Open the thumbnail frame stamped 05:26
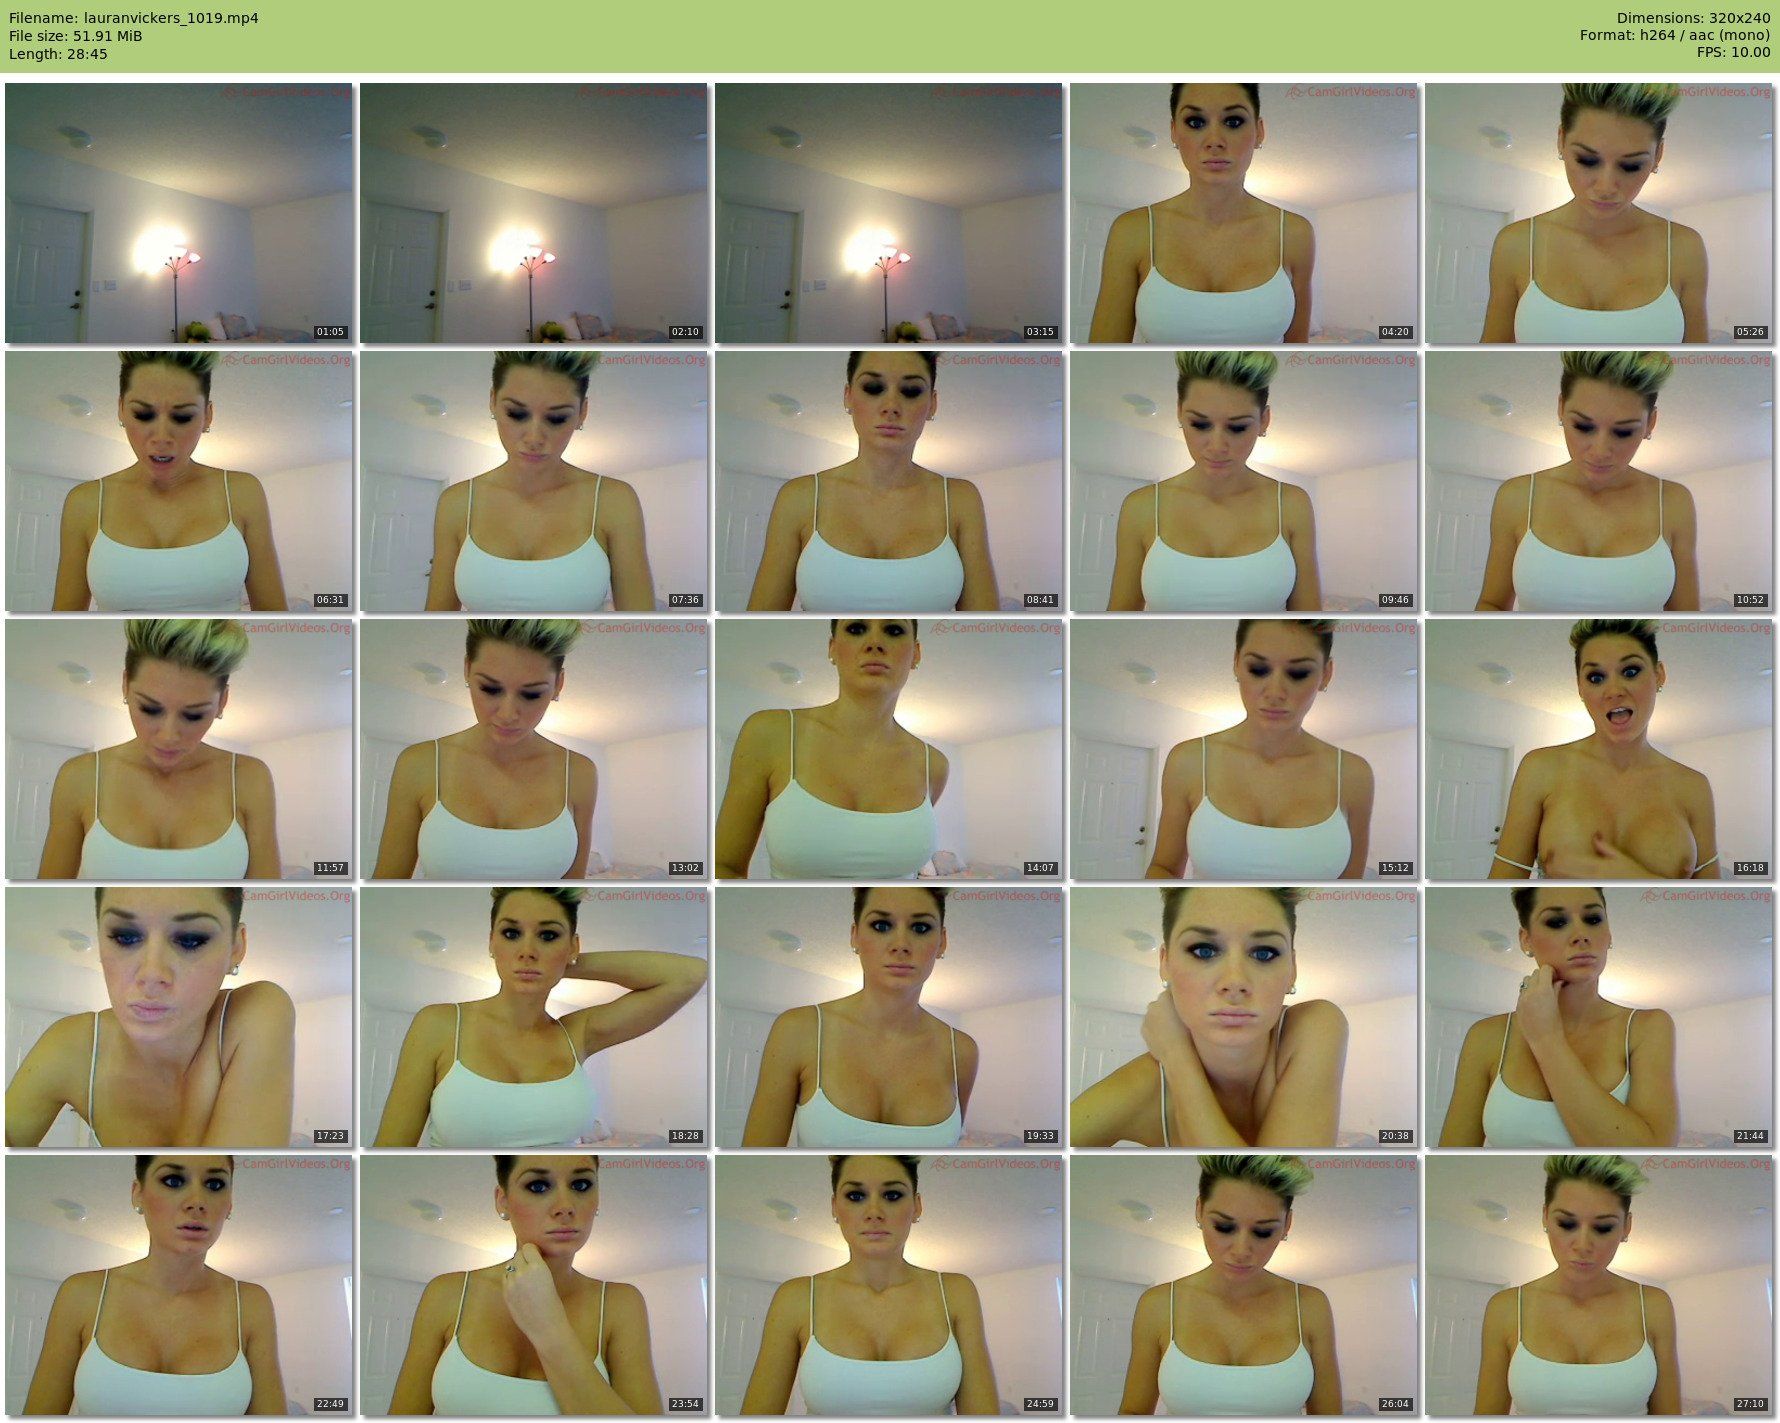The height and width of the screenshot is (1423, 1780). pos(1599,213)
